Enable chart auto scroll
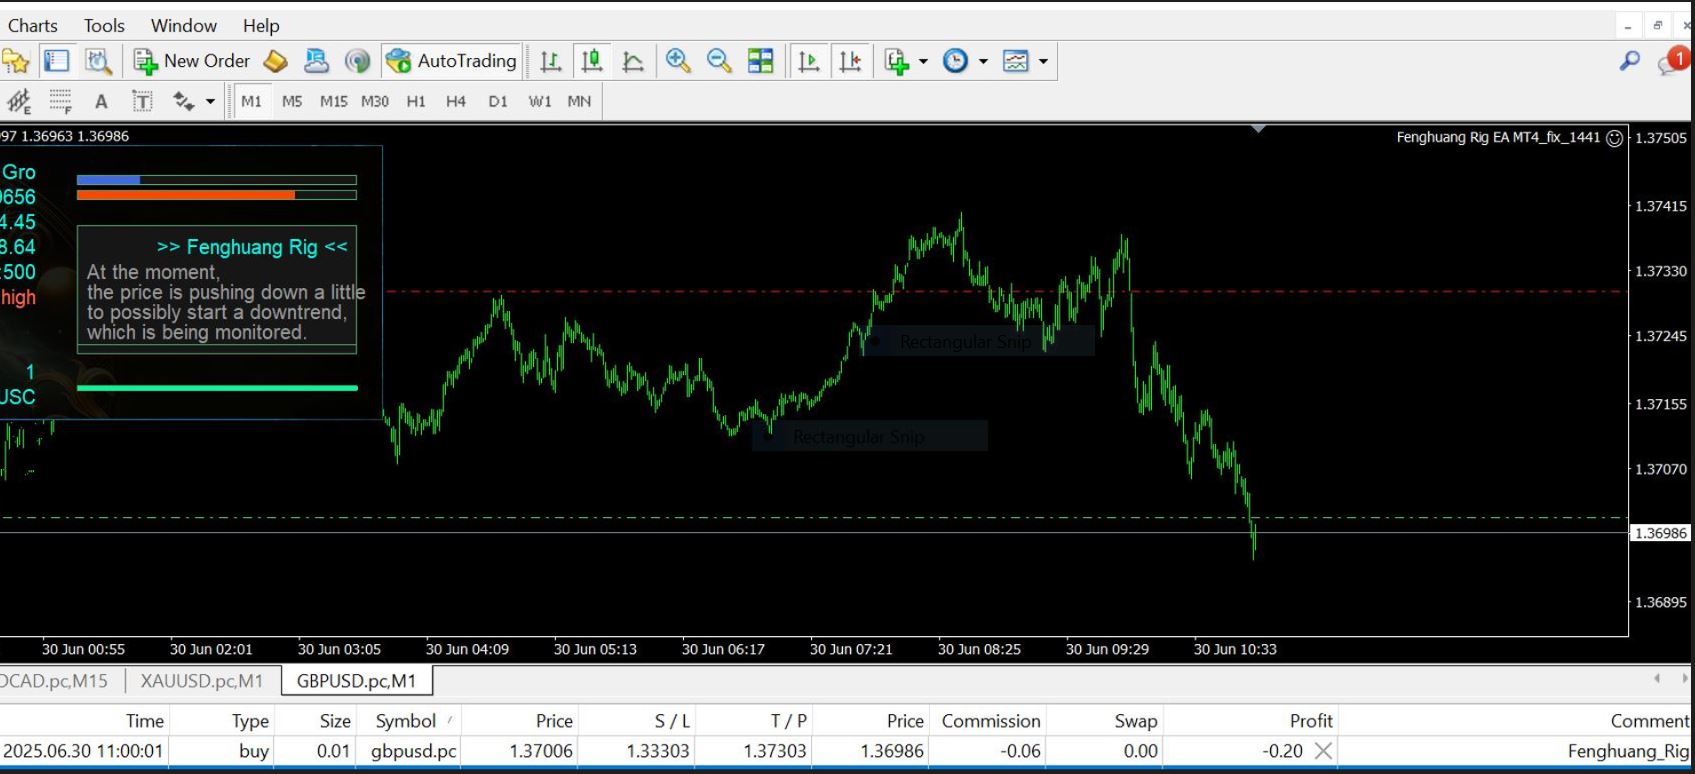 pyautogui.click(x=808, y=61)
